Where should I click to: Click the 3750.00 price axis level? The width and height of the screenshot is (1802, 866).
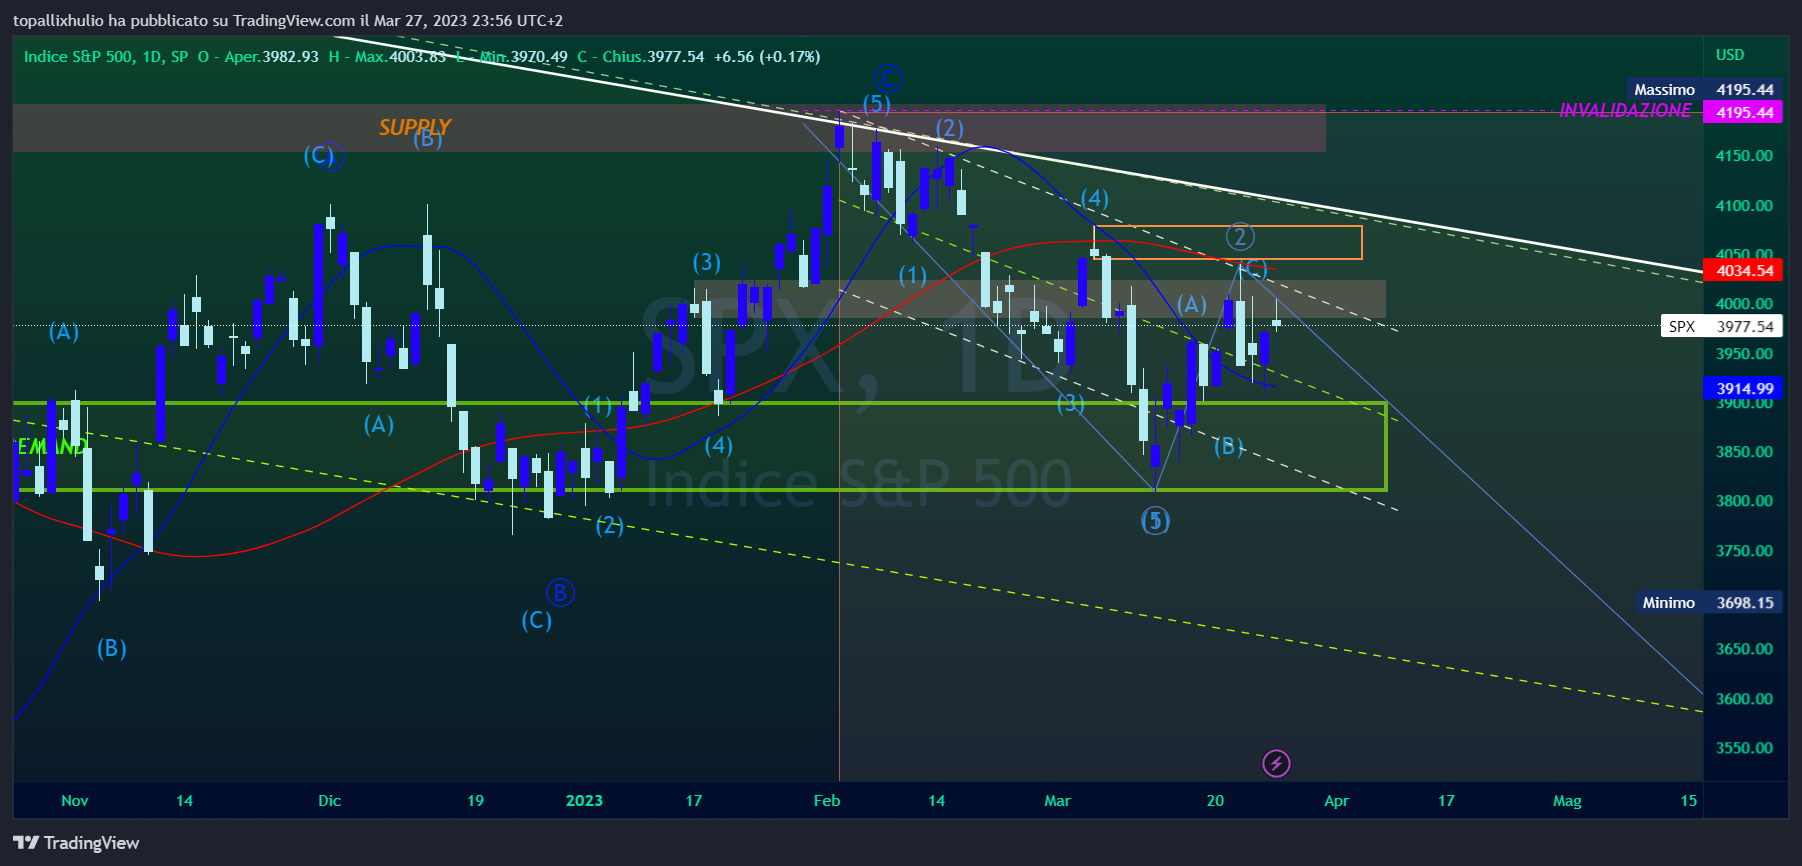[x=1744, y=551]
